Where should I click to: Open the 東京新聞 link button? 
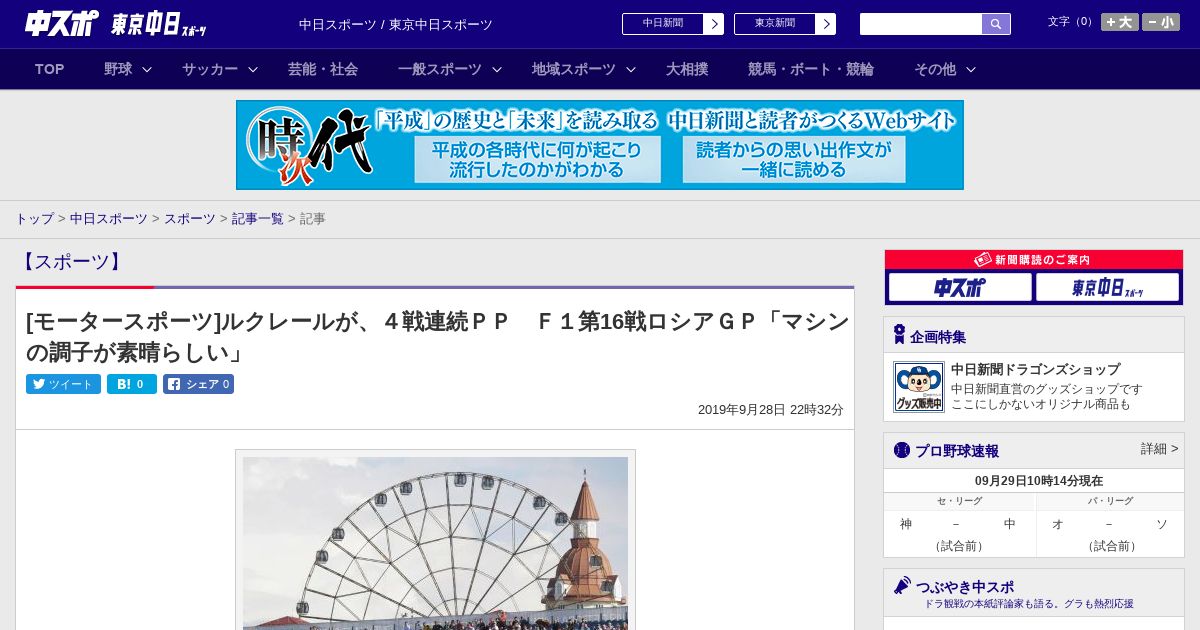tap(775, 24)
